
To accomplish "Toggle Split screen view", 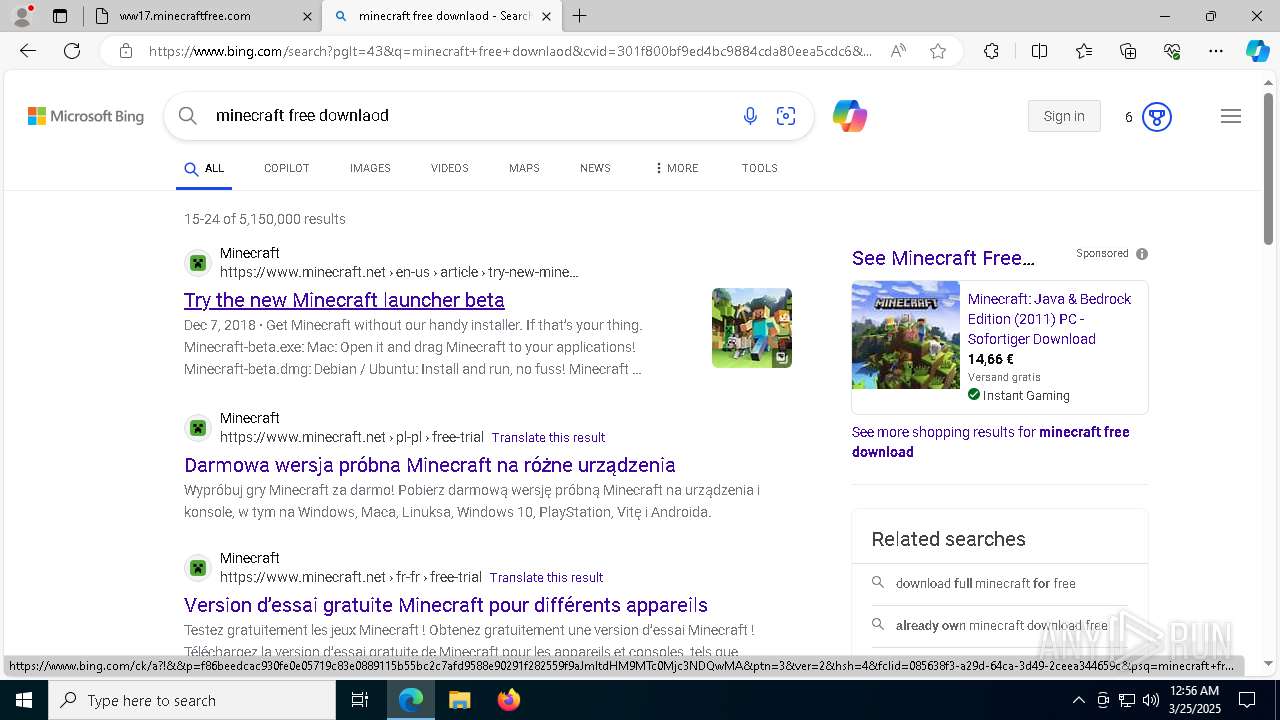I will 1039,51.
